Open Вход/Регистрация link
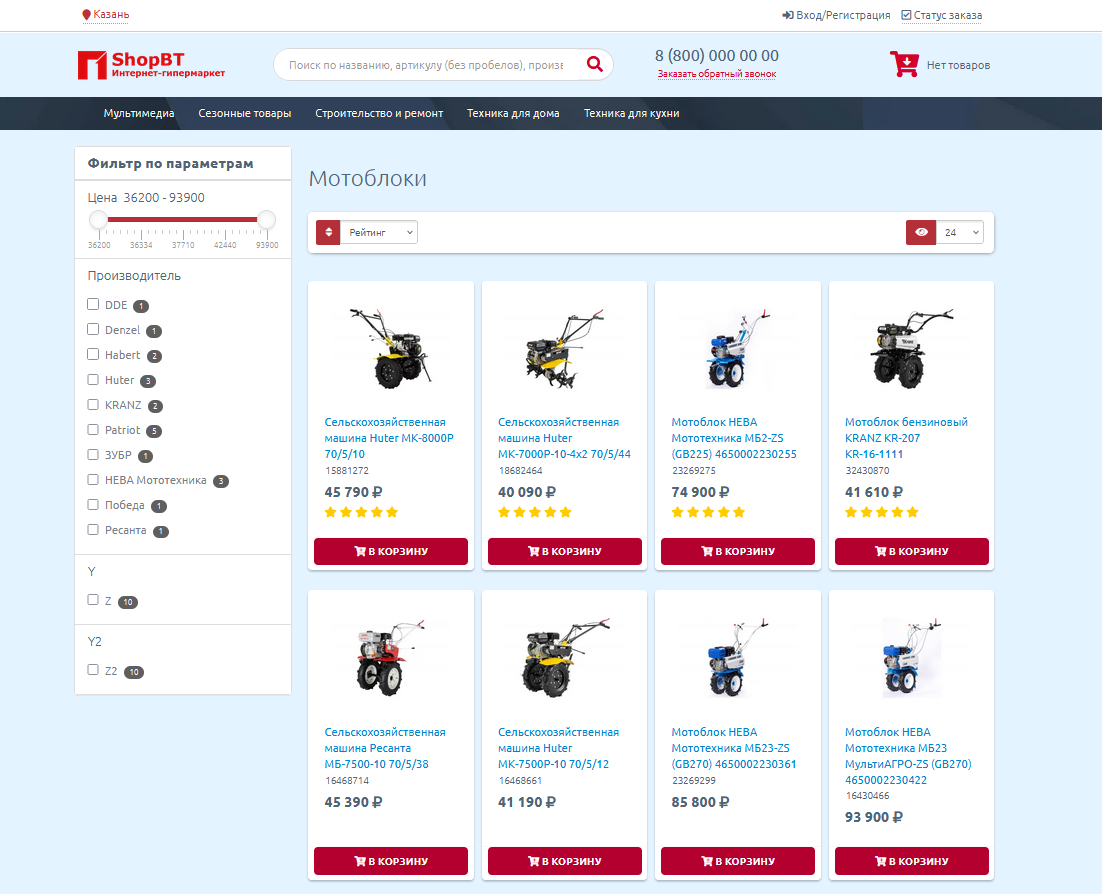The height and width of the screenshot is (894, 1102). pyautogui.click(x=843, y=15)
